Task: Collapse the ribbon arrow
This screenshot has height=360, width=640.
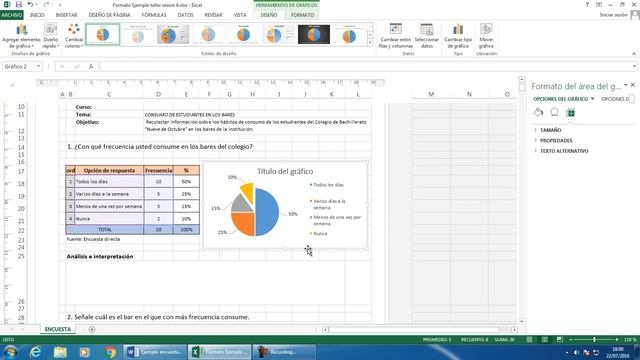Action: pyautogui.click(x=634, y=53)
